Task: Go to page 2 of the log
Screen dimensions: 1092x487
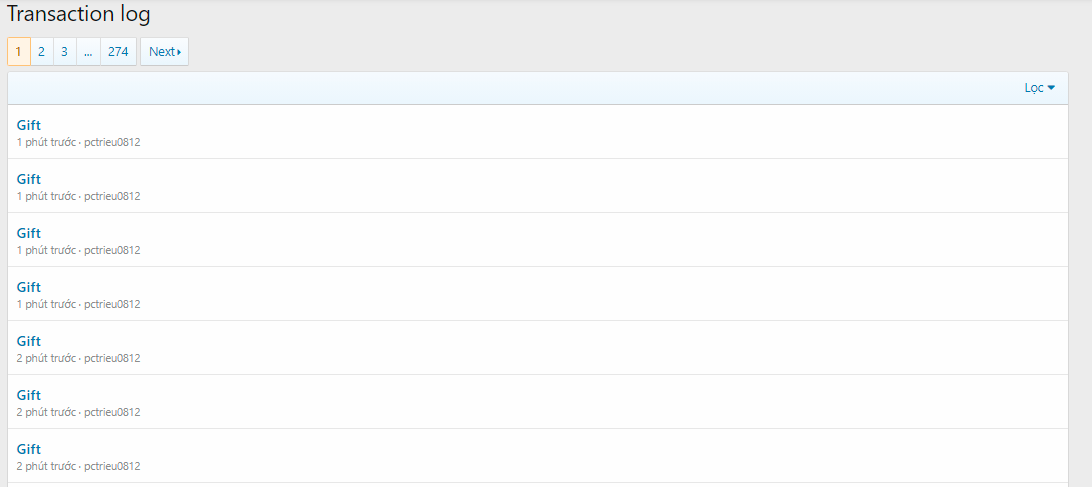Action: coord(41,52)
